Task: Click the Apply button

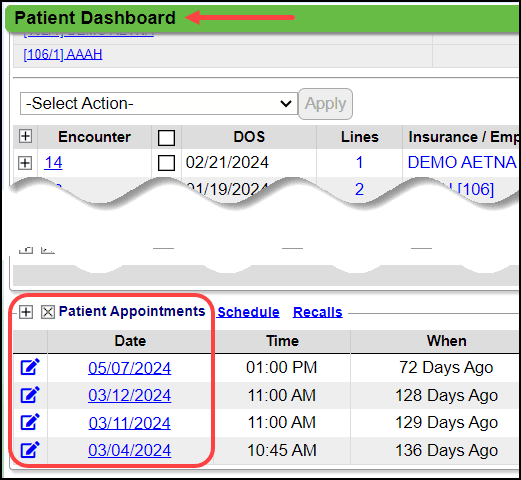Action: pos(325,104)
